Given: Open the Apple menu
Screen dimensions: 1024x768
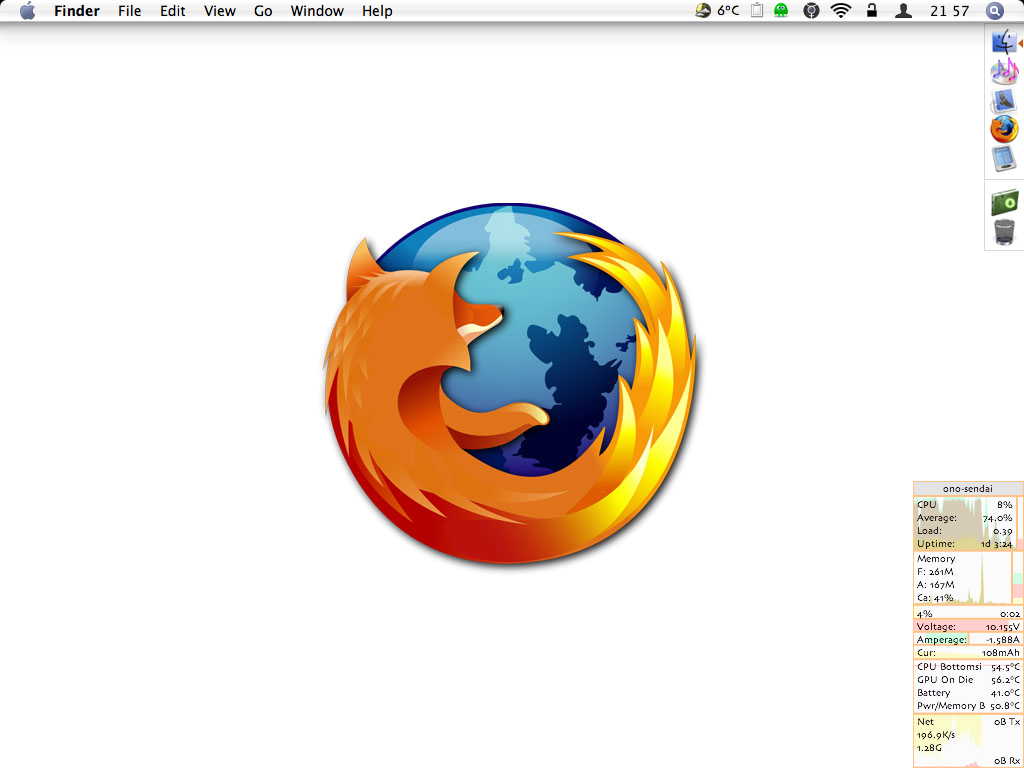Looking at the screenshot, I should (27, 11).
